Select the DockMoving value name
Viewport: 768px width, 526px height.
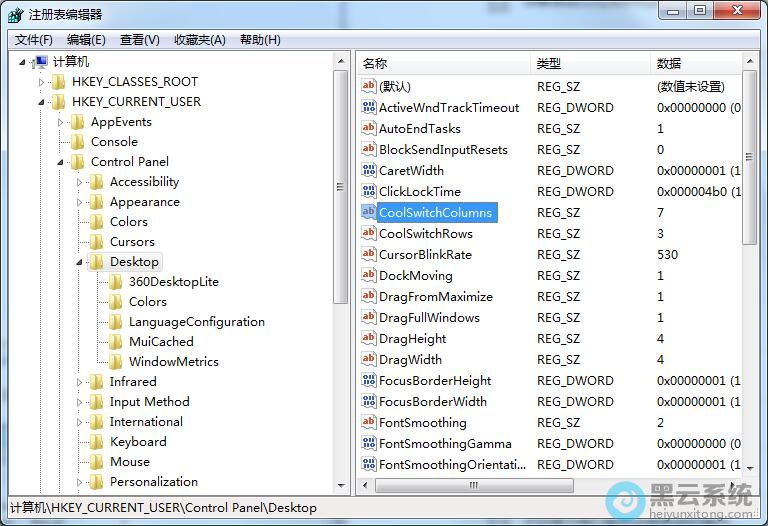coord(416,276)
